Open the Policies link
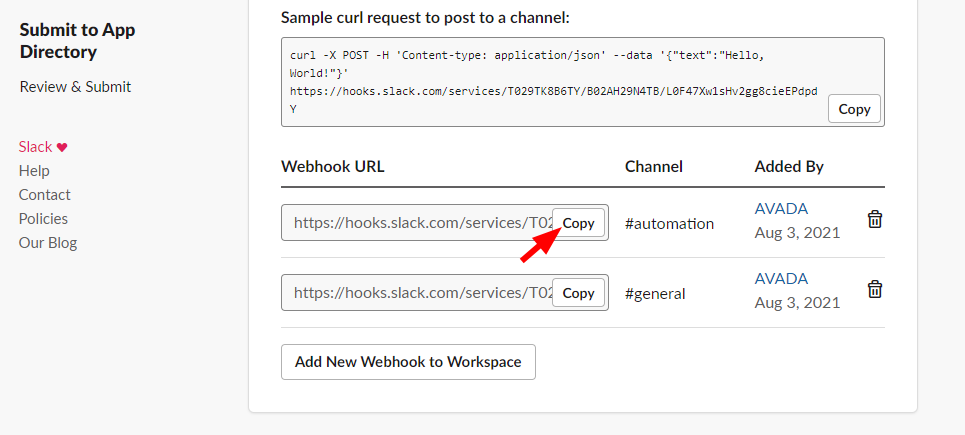The height and width of the screenshot is (435, 965). pyautogui.click(x=43, y=219)
